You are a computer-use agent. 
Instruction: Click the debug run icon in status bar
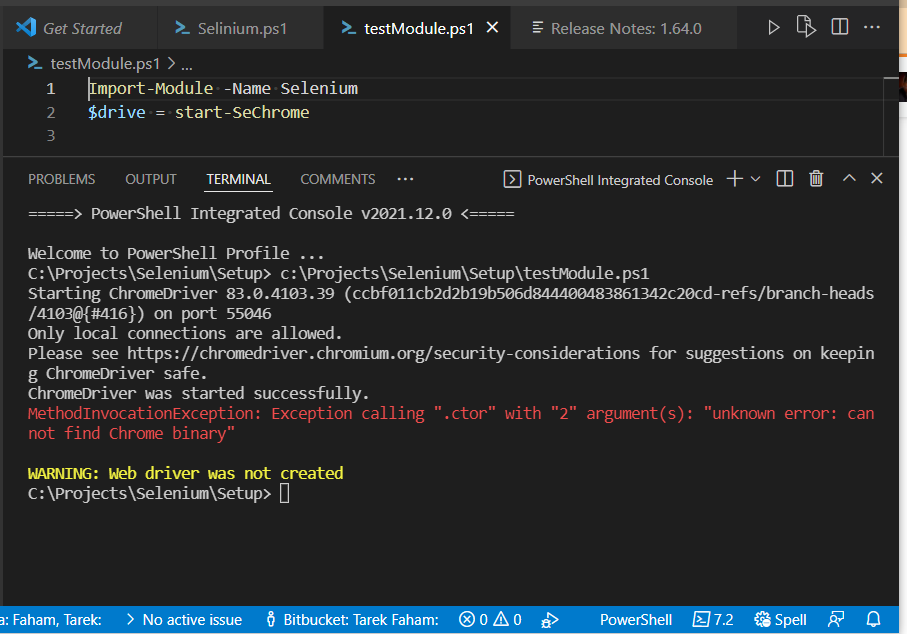[550, 620]
